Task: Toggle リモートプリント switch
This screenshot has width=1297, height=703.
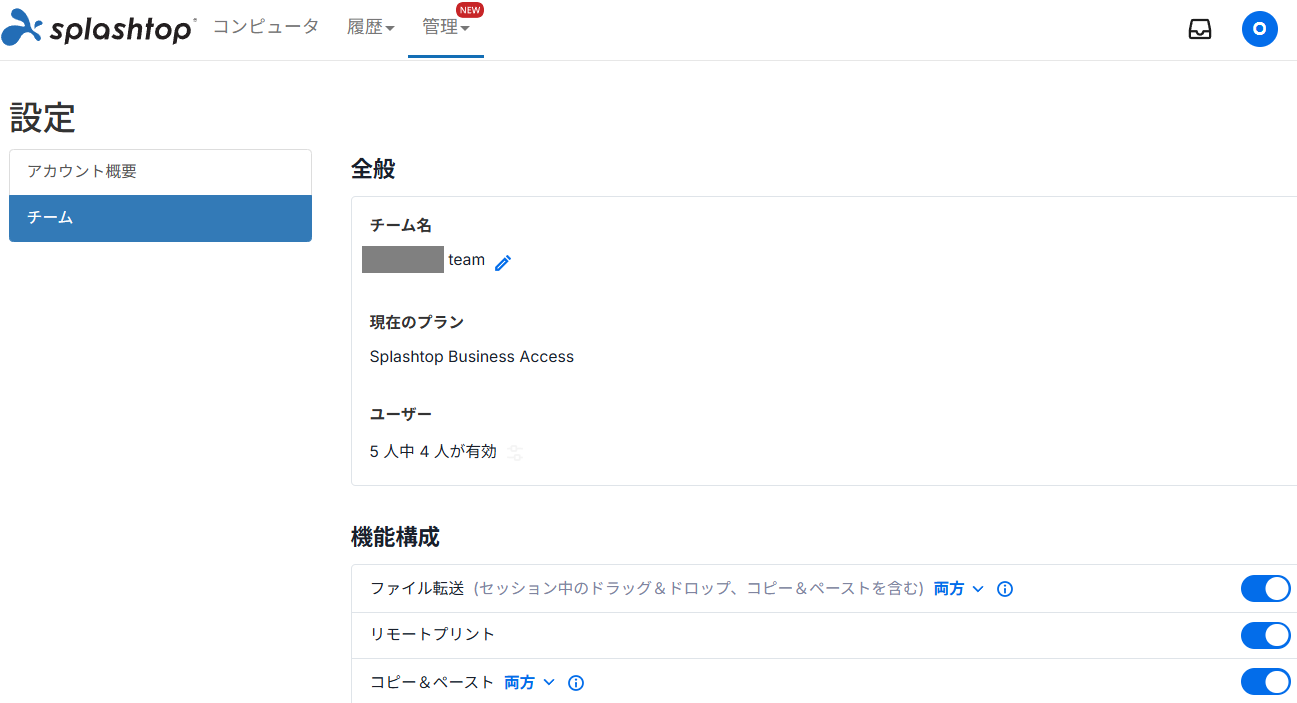Action: (1266, 635)
